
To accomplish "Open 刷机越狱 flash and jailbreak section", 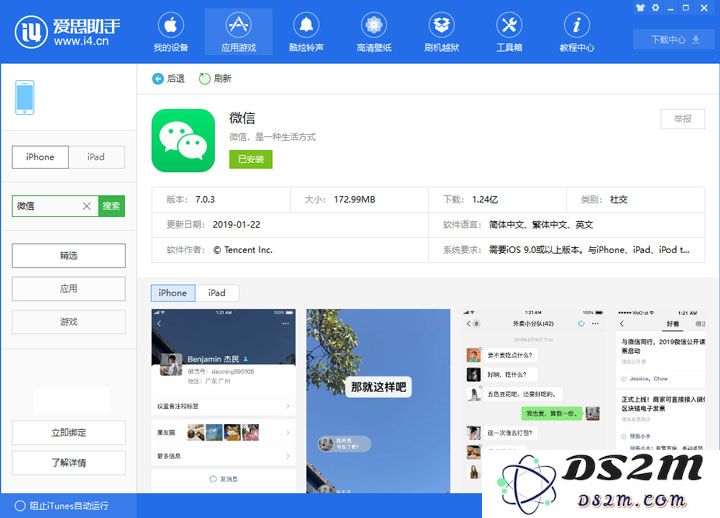I will (x=441, y=32).
